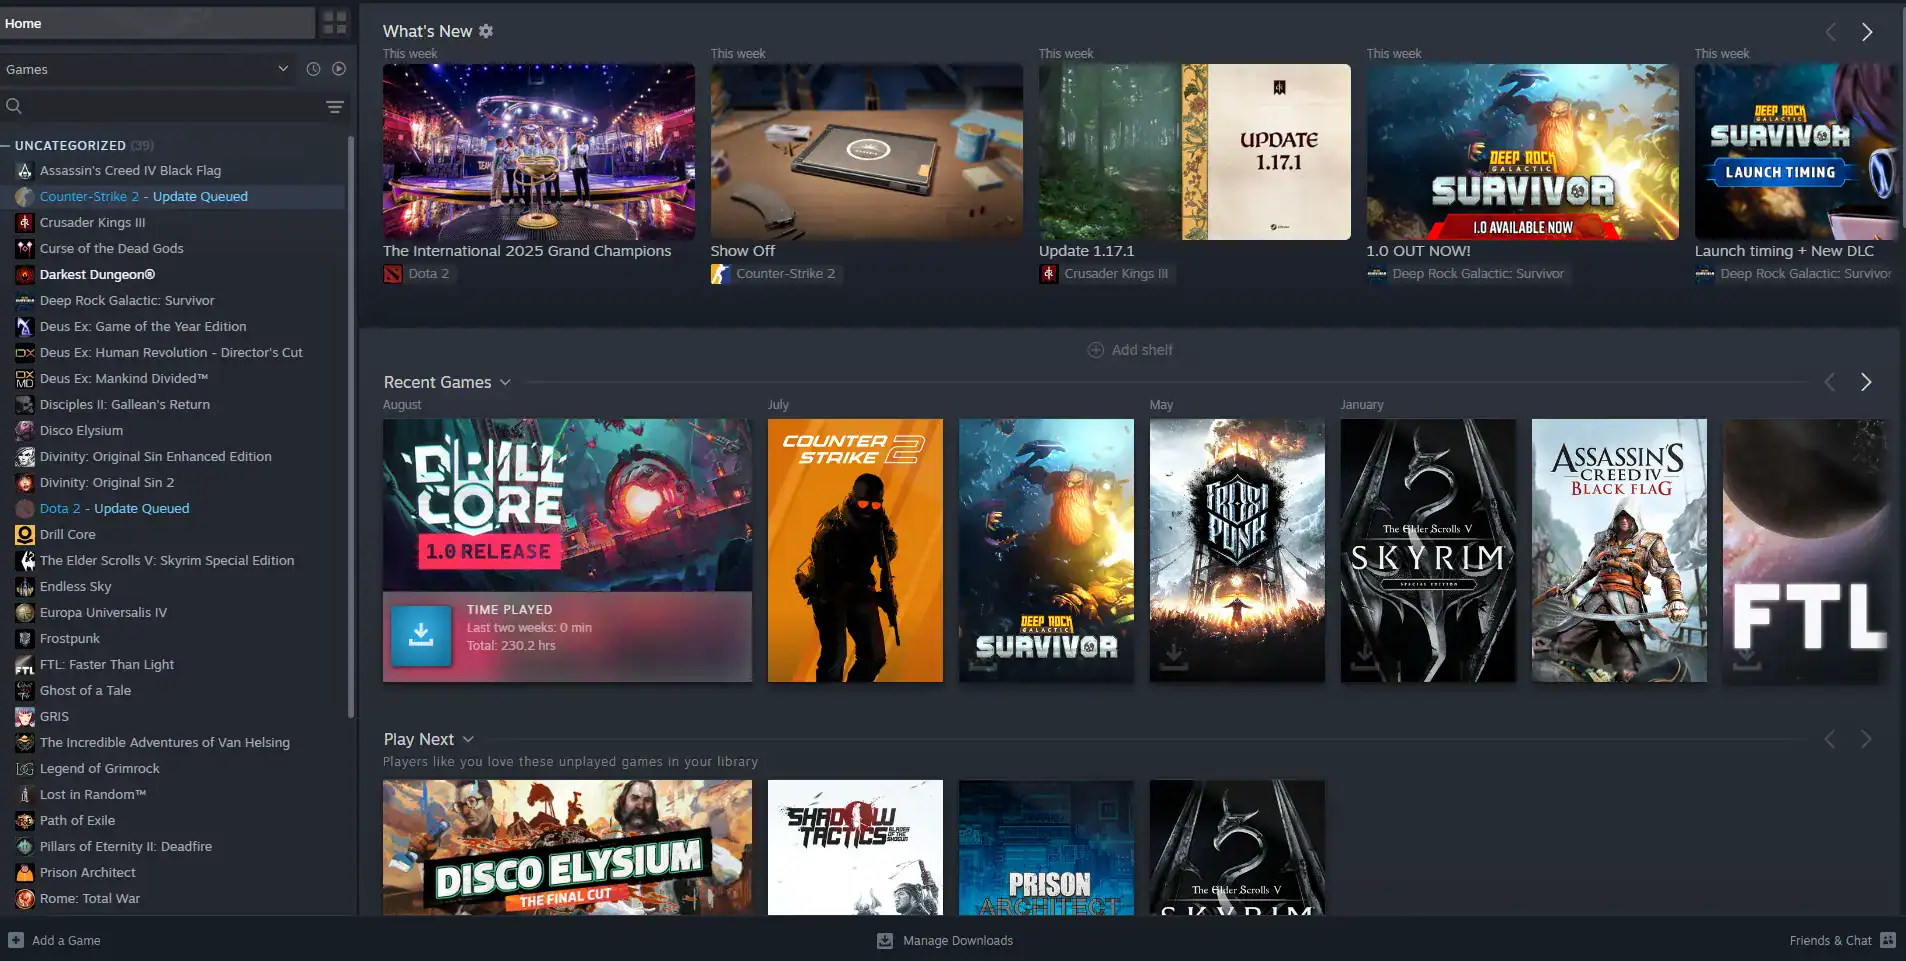Image resolution: width=1906 pixels, height=961 pixels.
Task: Advance What's New carousel right
Action: tap(1866, 32)
